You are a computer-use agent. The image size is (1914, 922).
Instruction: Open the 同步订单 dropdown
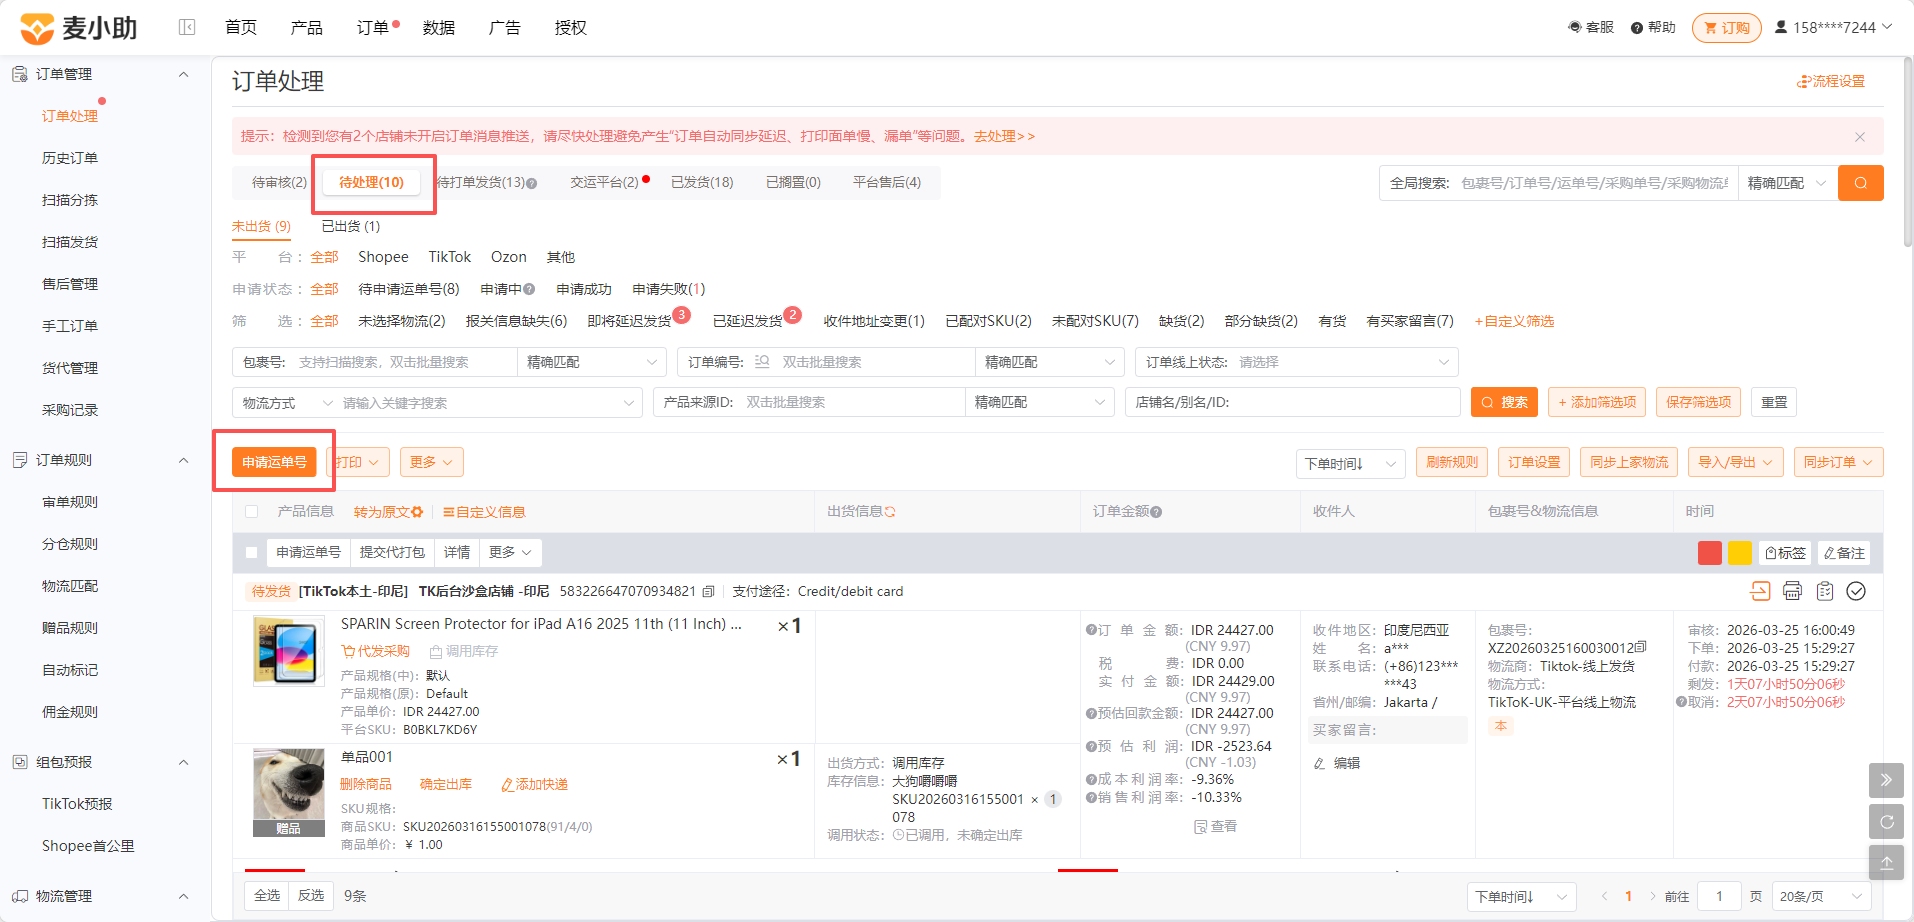tap(1838, 462)
